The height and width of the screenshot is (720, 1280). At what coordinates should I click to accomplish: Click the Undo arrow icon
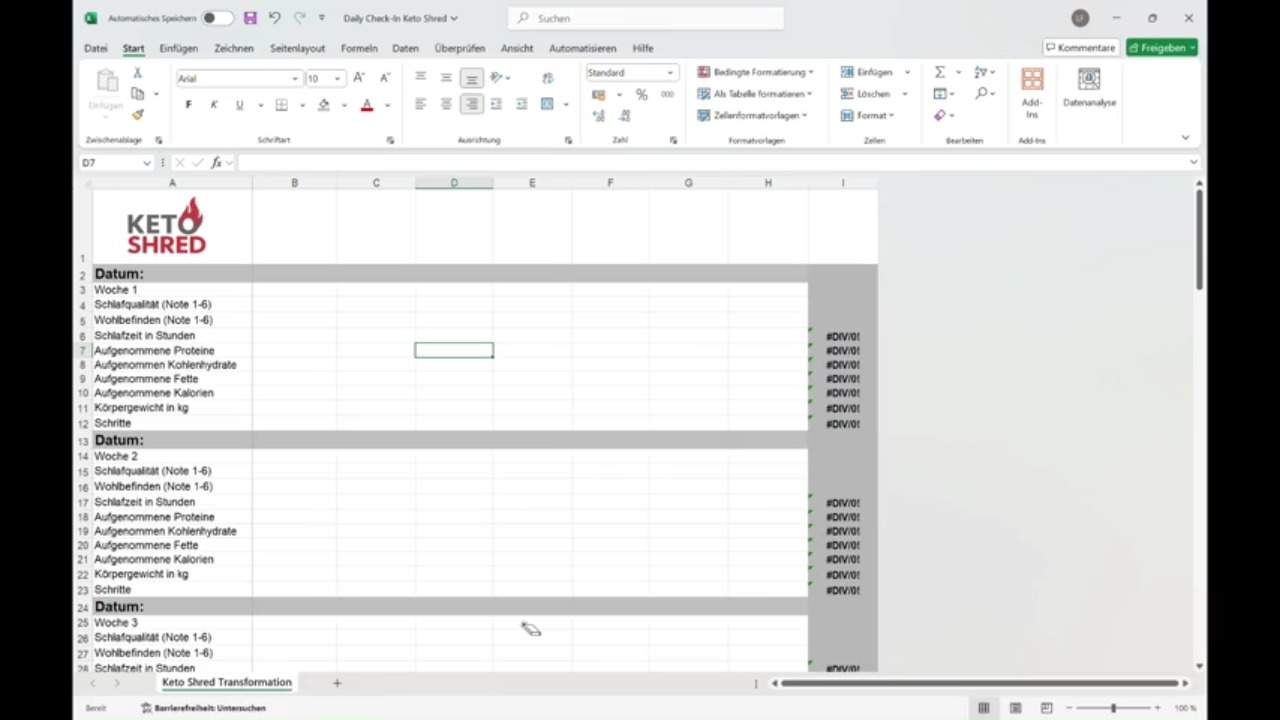pos(274,18)
